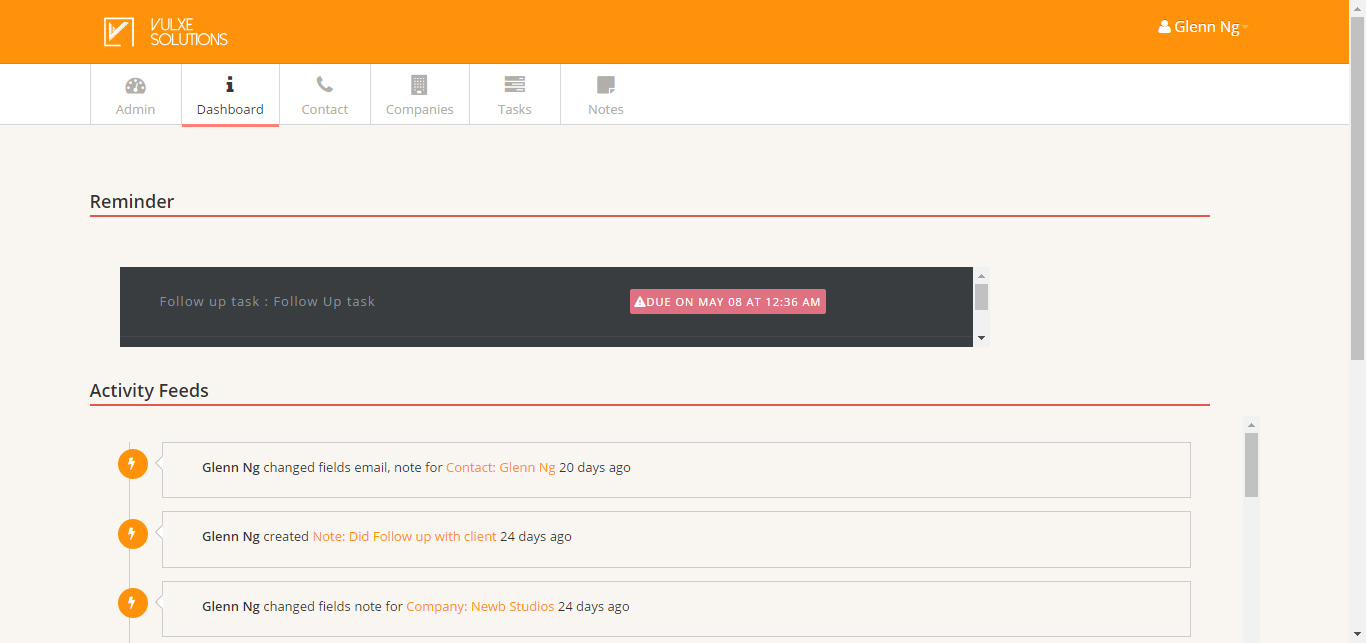Click the "20 days ago" timestamp
1366x643 pixels.
(595, 467)
